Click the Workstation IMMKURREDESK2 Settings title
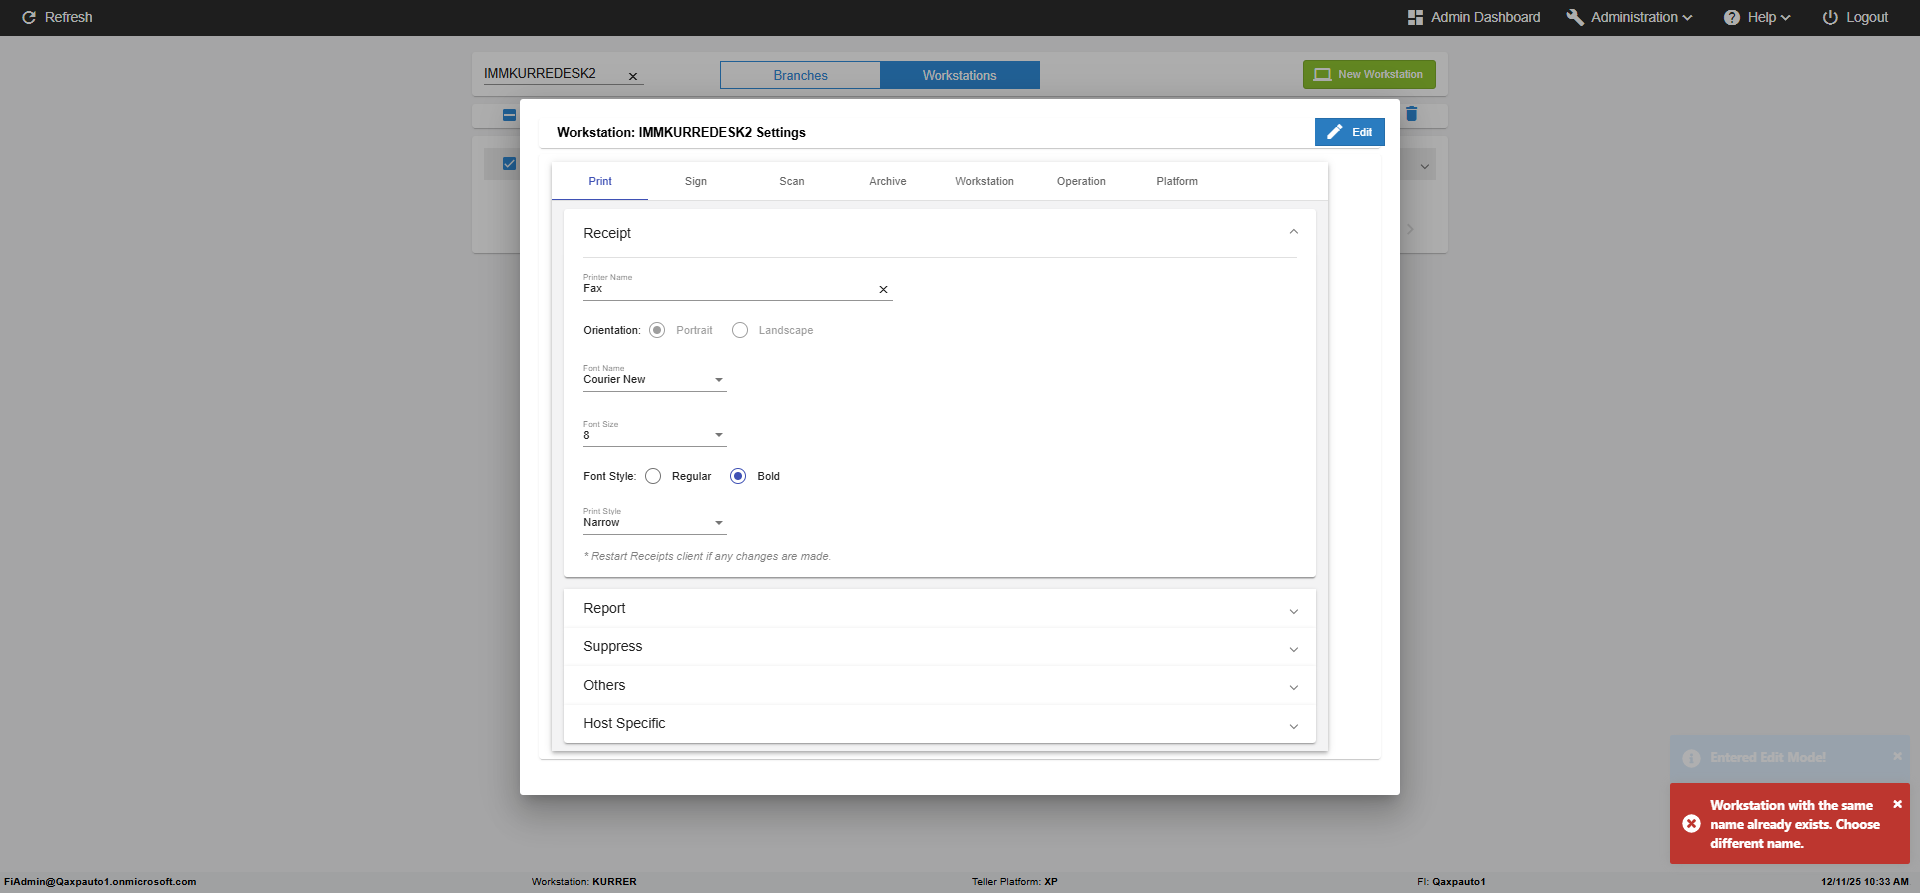Viewport: 1920px width, 893px height. click(x=681, y=132)
